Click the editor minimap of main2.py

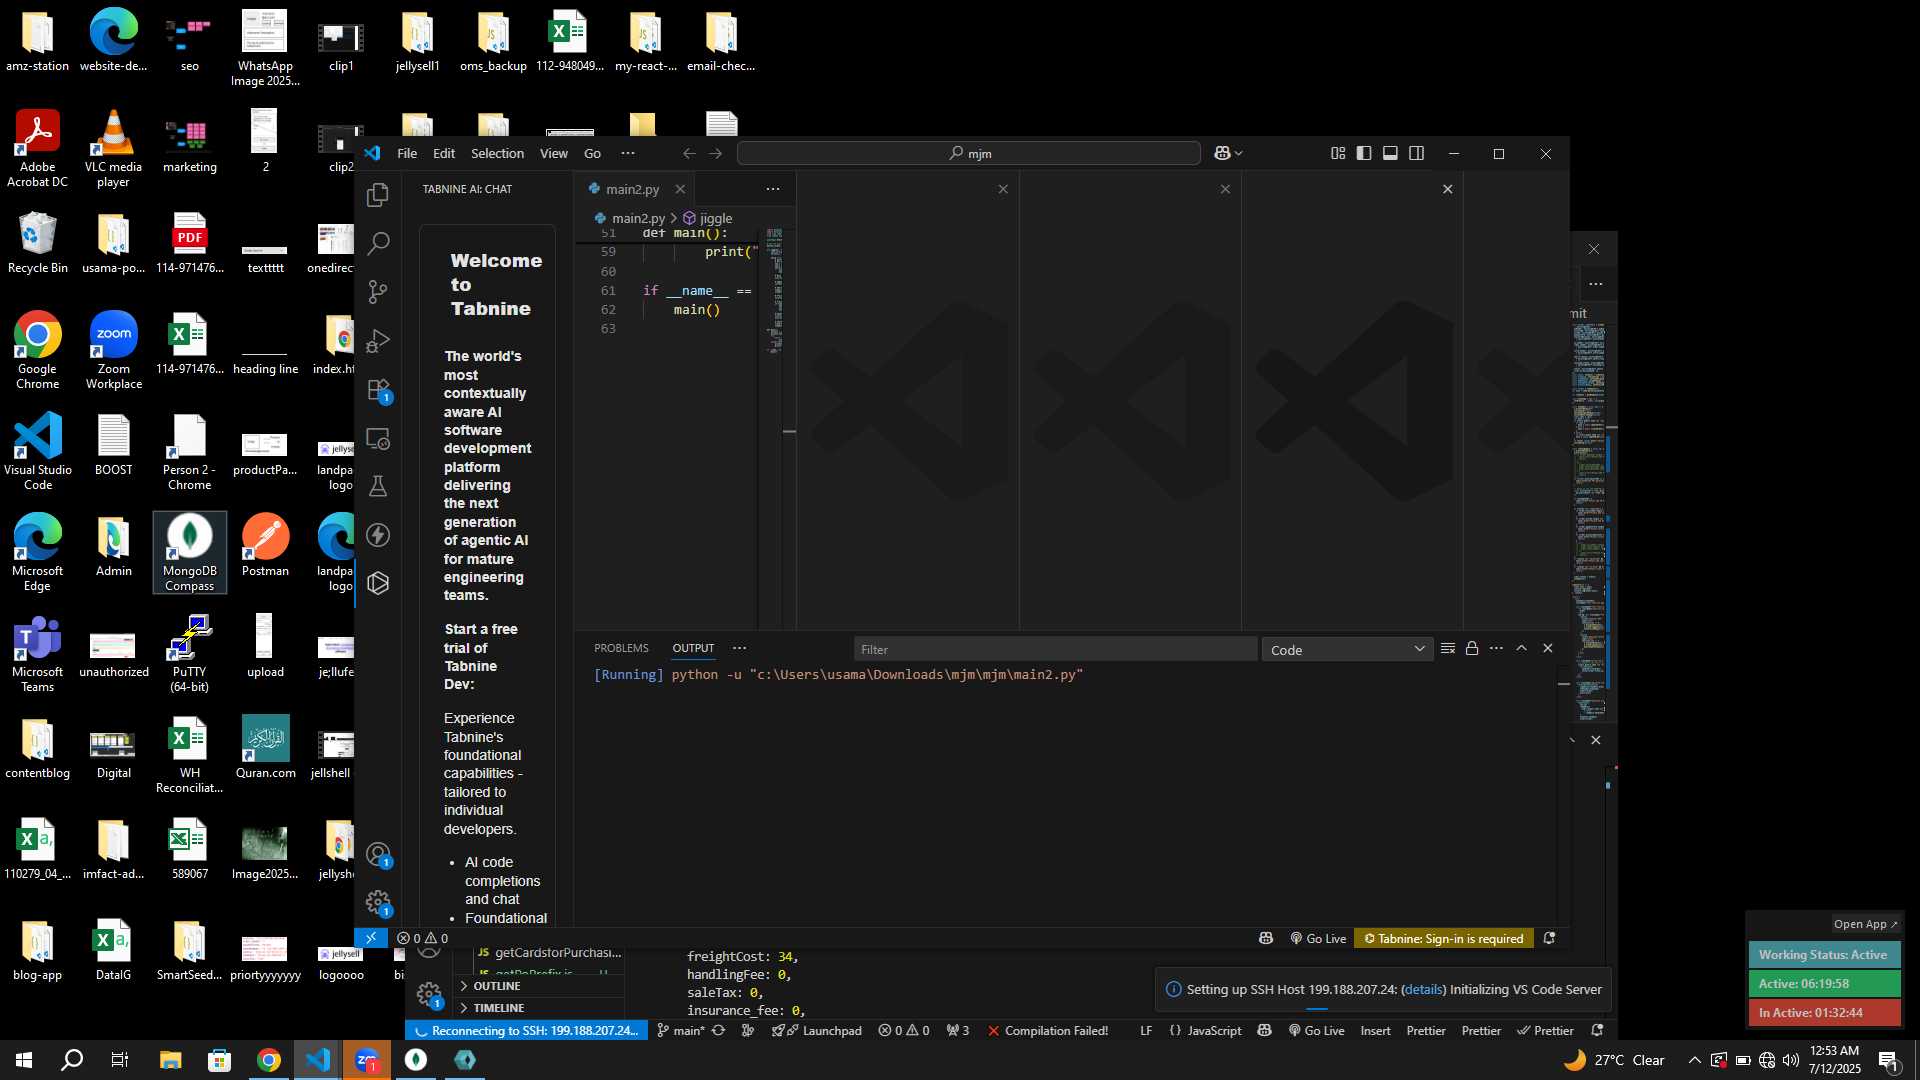click(774, 290)
